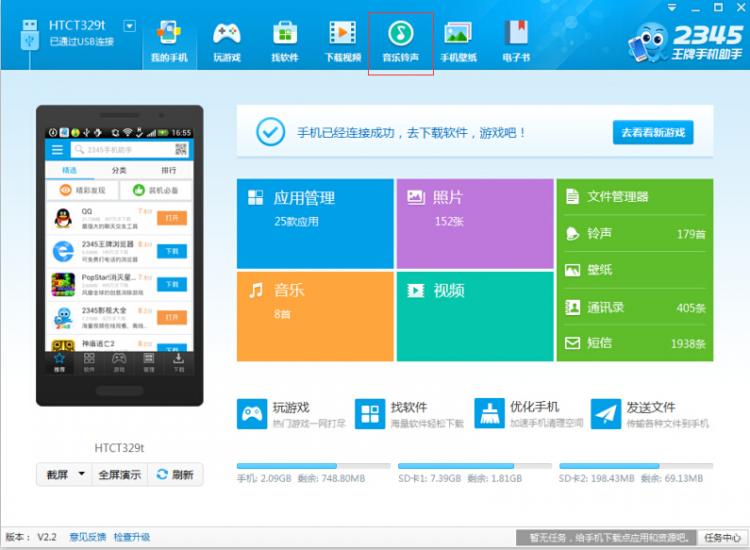This screenshot has width=750, height=550.
Task: Click the connection success checkmark icon
Action: (x=270, y=132)
